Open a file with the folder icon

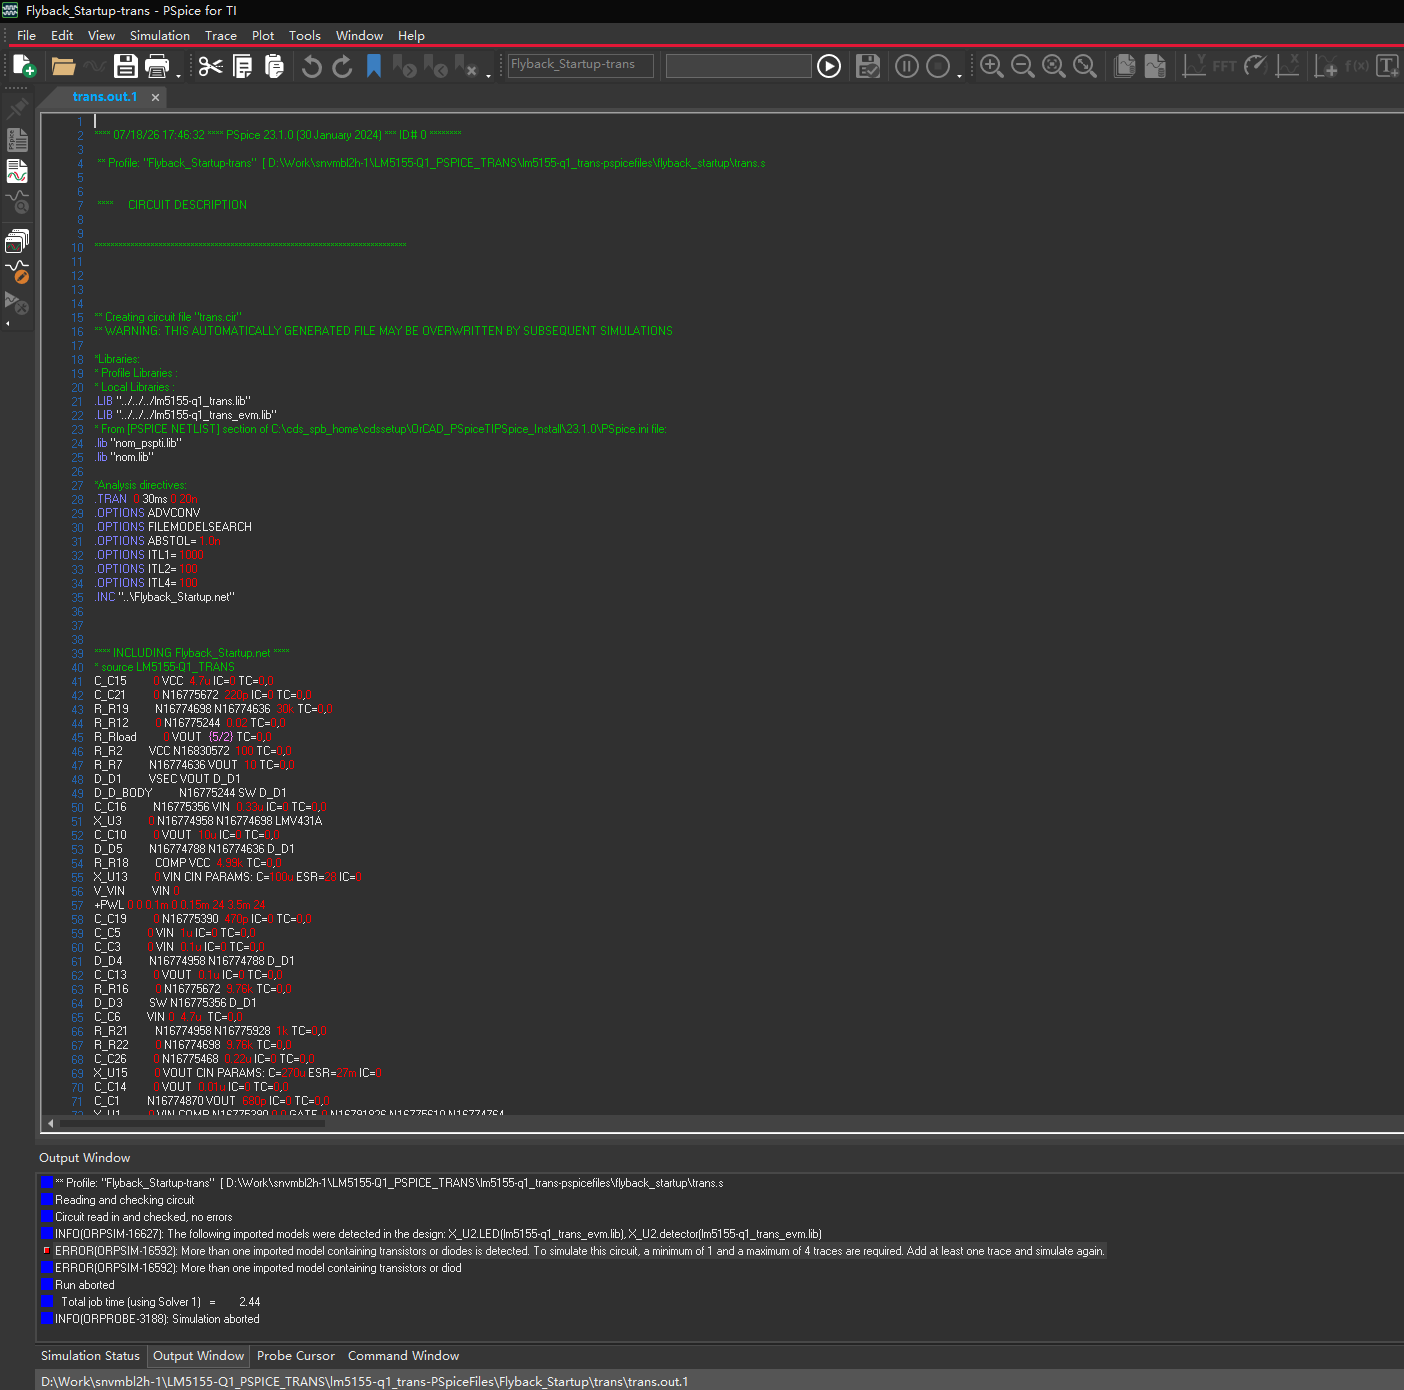click(63, 66)
